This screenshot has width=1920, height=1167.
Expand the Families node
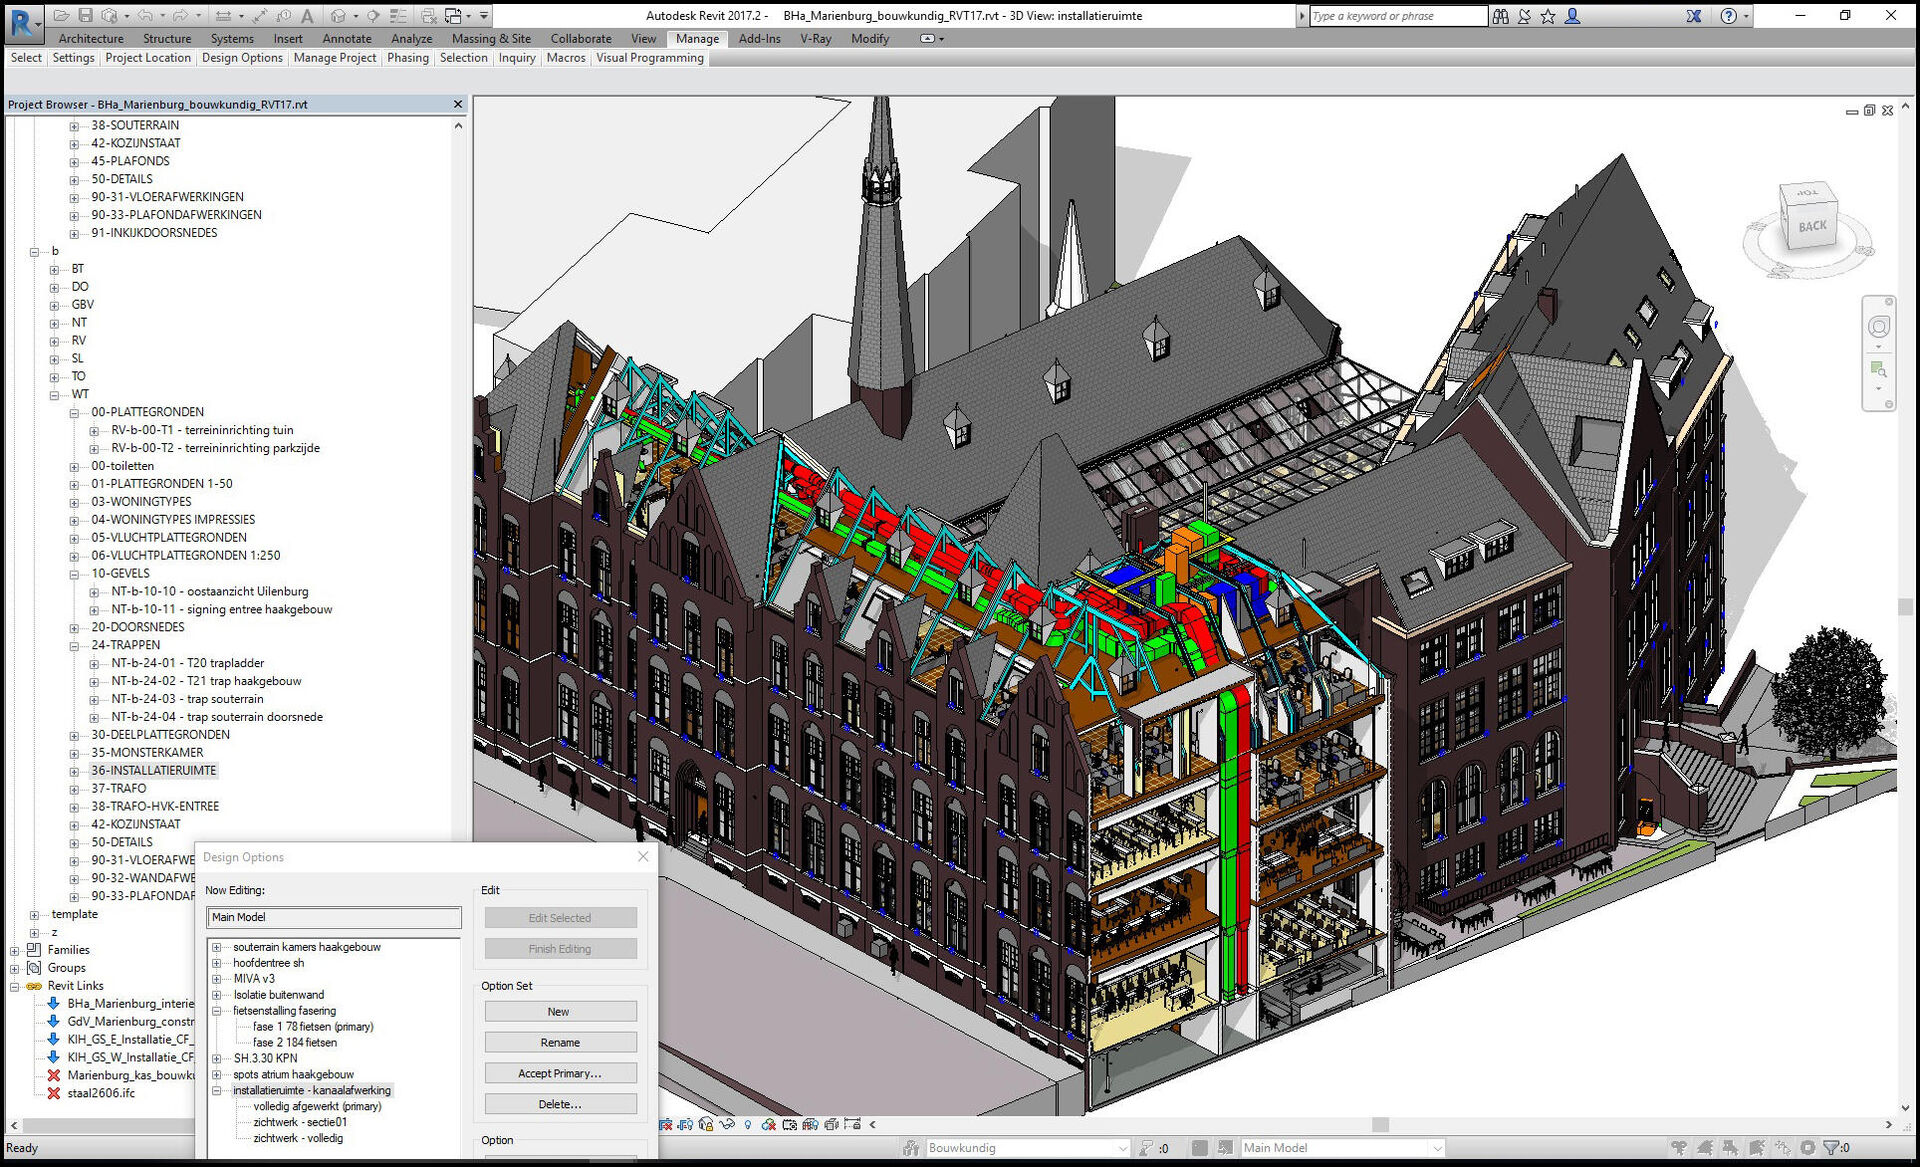point(14,951)
